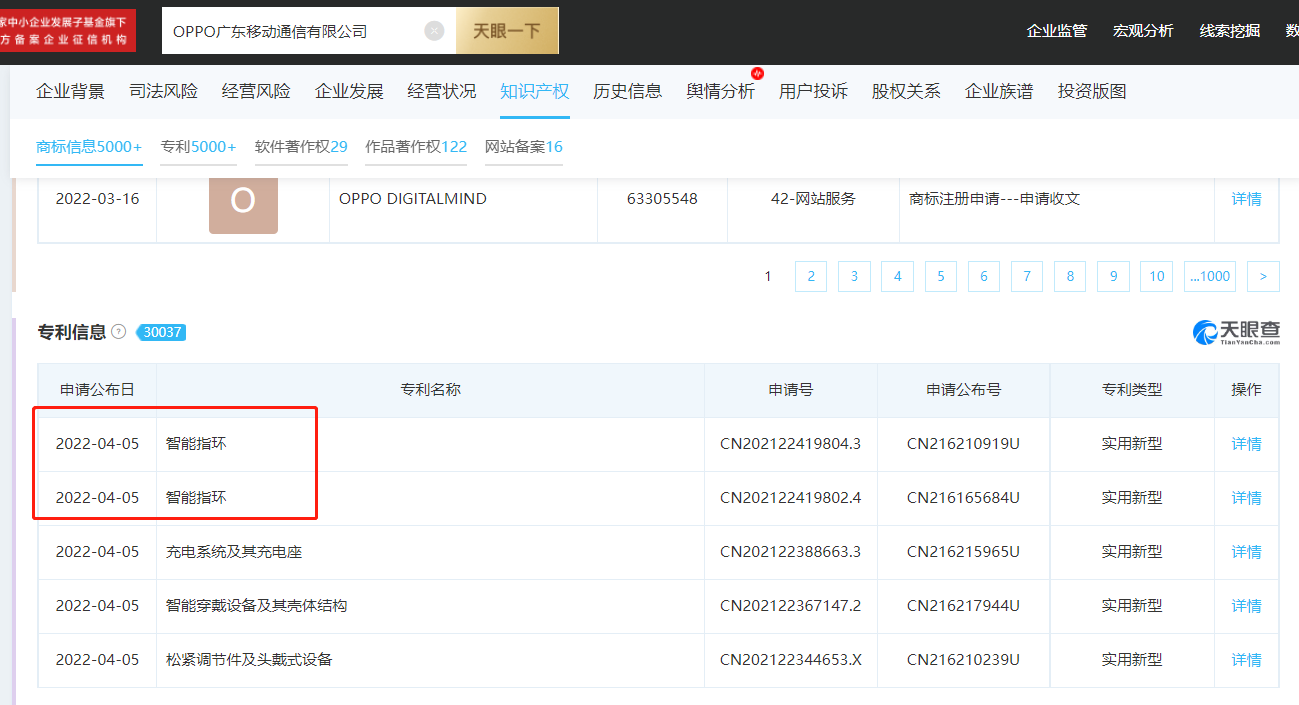
Task: Open 详情 for patent CN202122419802.4
Action: click(1246, 498)
